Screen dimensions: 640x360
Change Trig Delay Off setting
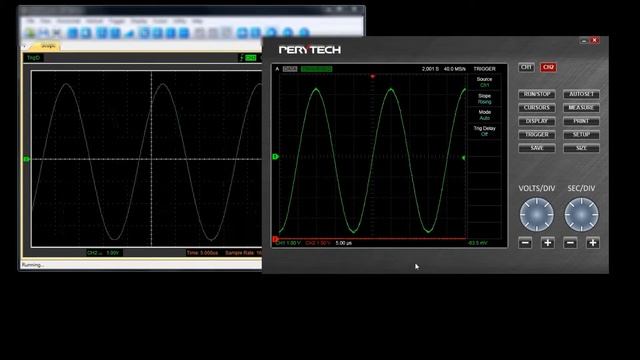coord(484,131)
